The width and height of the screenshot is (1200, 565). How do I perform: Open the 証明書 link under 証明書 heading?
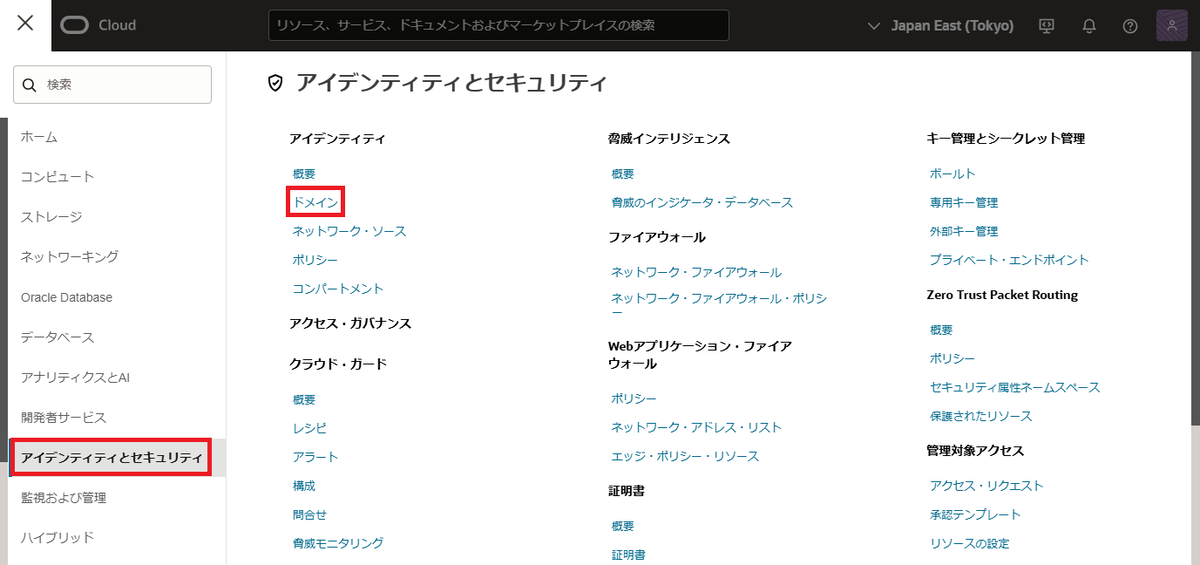[x=628, y=554]
